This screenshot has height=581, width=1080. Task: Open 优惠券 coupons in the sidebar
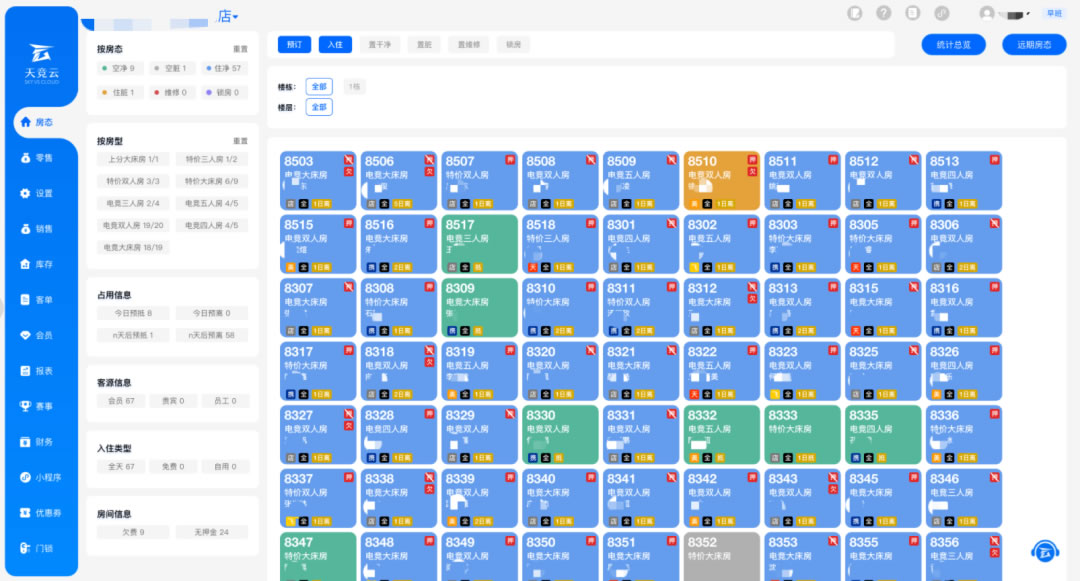click(38, 513)
